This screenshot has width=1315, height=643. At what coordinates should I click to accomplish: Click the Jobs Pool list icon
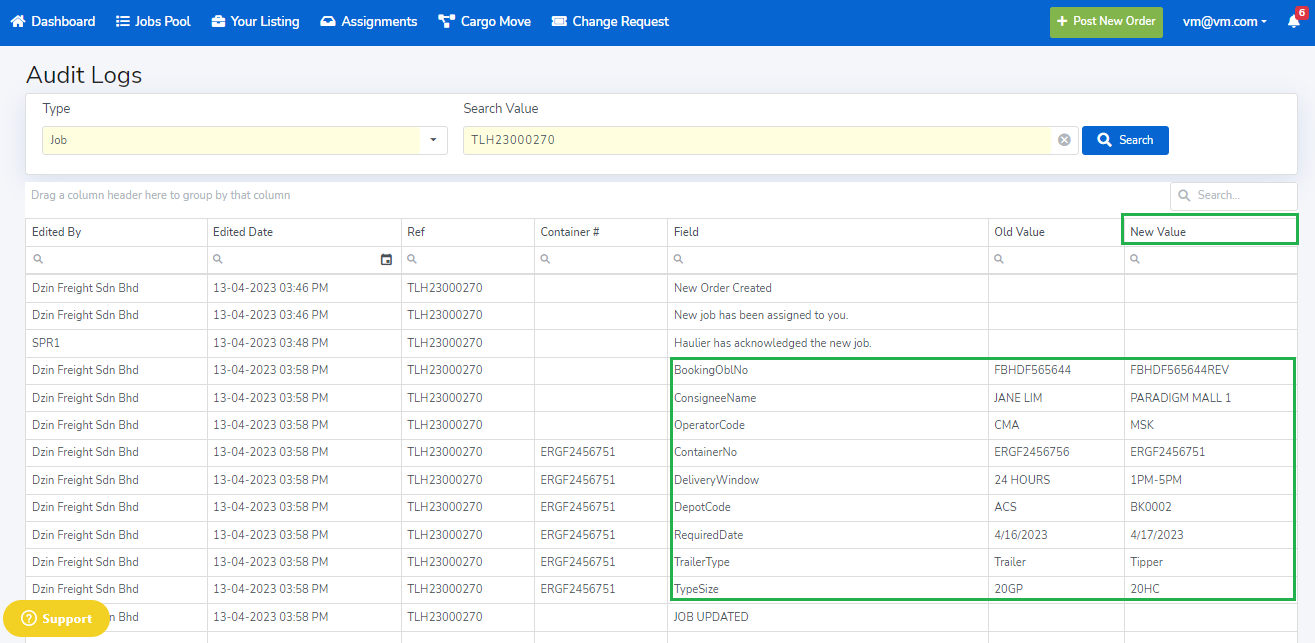[x=123, y=21]
